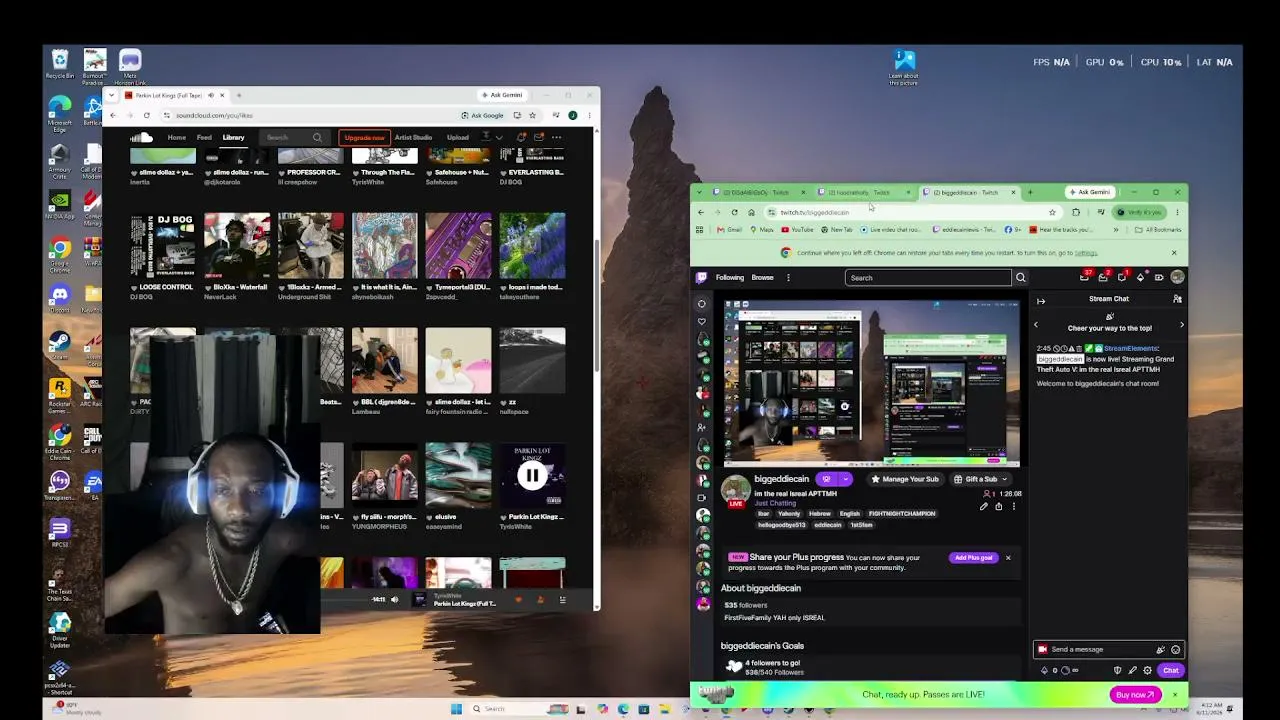Toggle like on the elusive track
This screenshot has width=1280, height=720.
click(x=429, y=517)
